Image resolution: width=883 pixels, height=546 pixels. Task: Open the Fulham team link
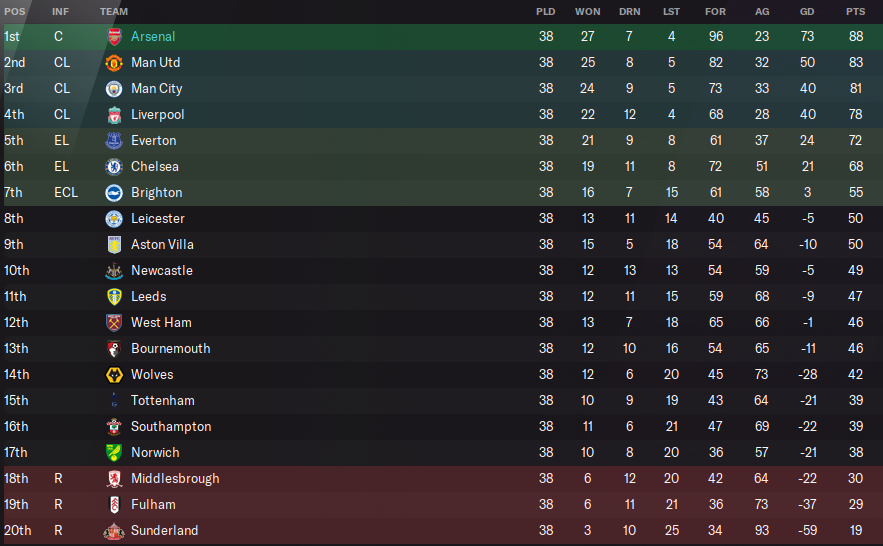tap(153, 505)
